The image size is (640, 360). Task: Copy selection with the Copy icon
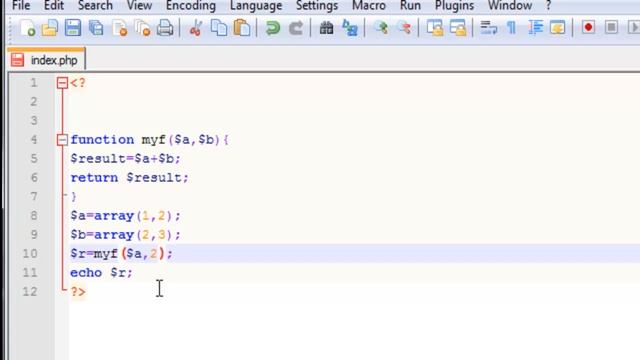pos(219,28)
